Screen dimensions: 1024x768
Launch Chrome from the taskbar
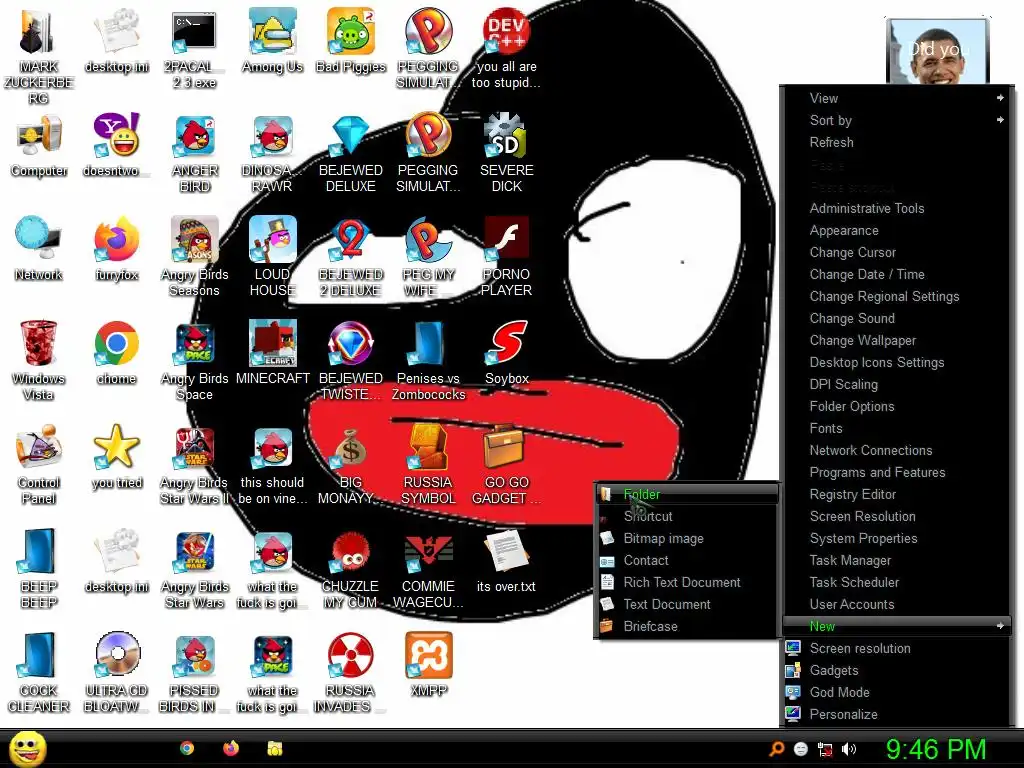(x=187, y=748)
